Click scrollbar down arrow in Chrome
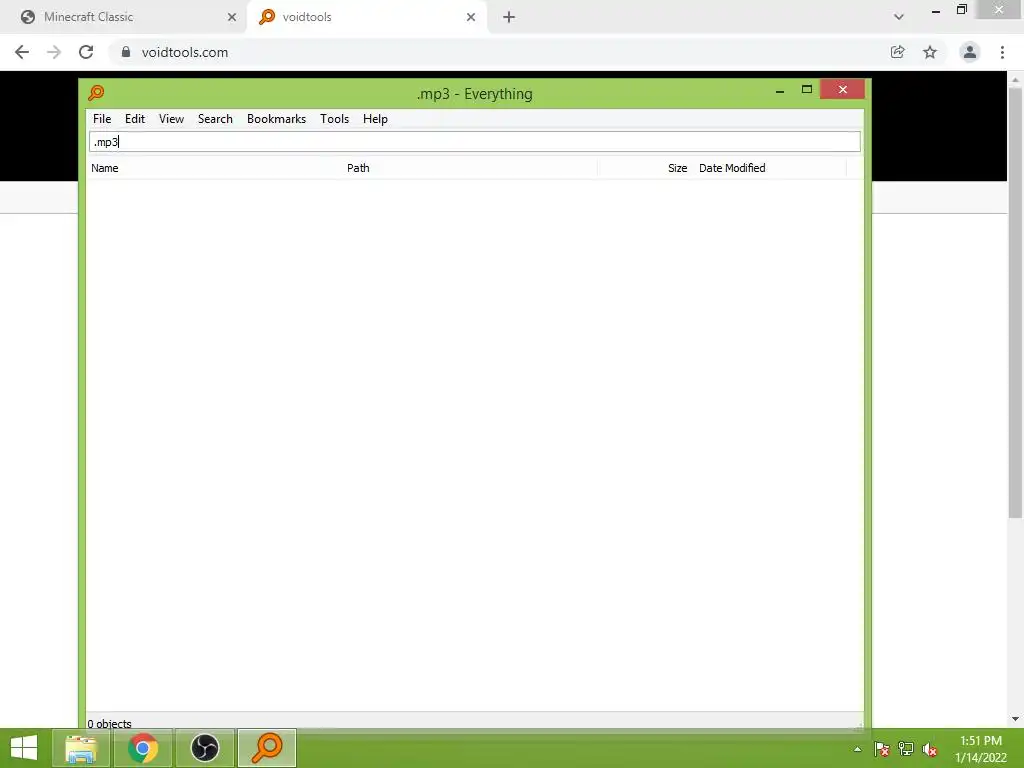This screenshot has height=768, width=1024. pos(1016,719)
